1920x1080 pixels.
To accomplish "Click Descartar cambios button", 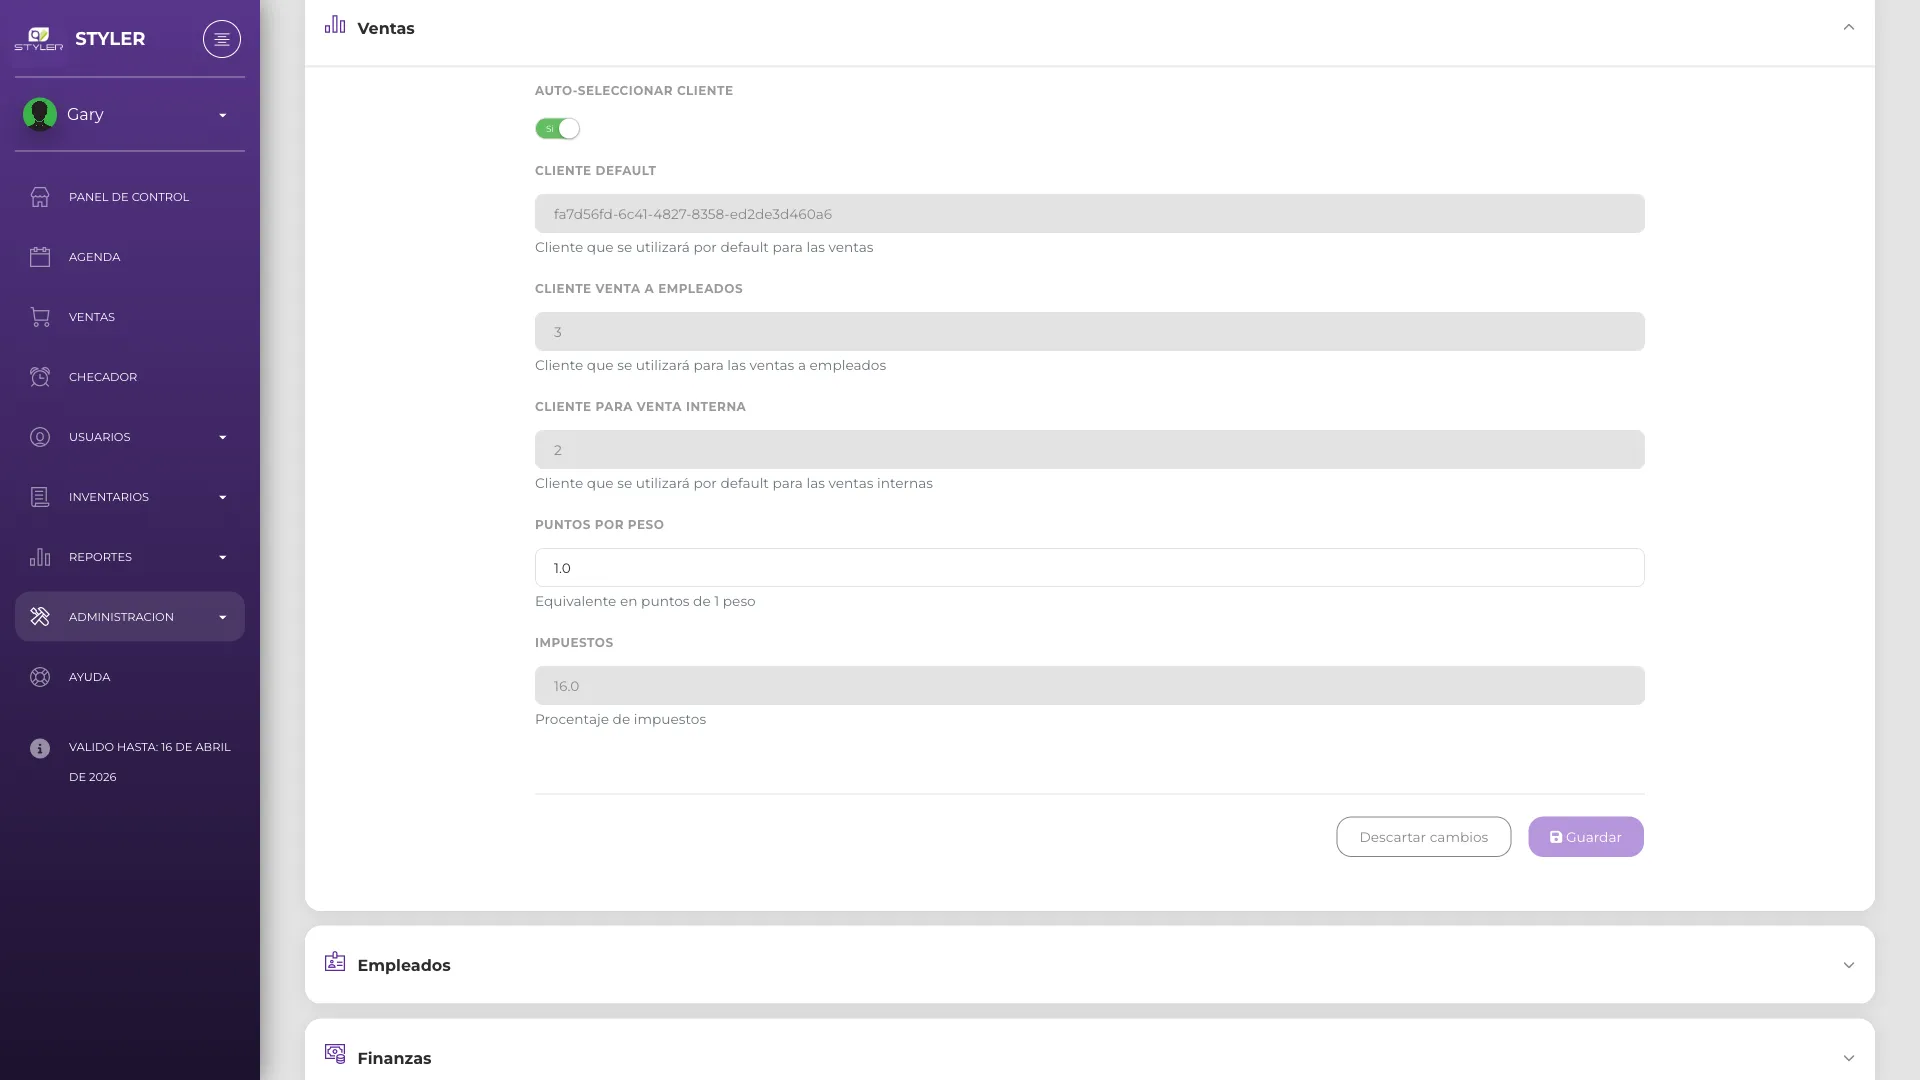I will (1423, 837).
